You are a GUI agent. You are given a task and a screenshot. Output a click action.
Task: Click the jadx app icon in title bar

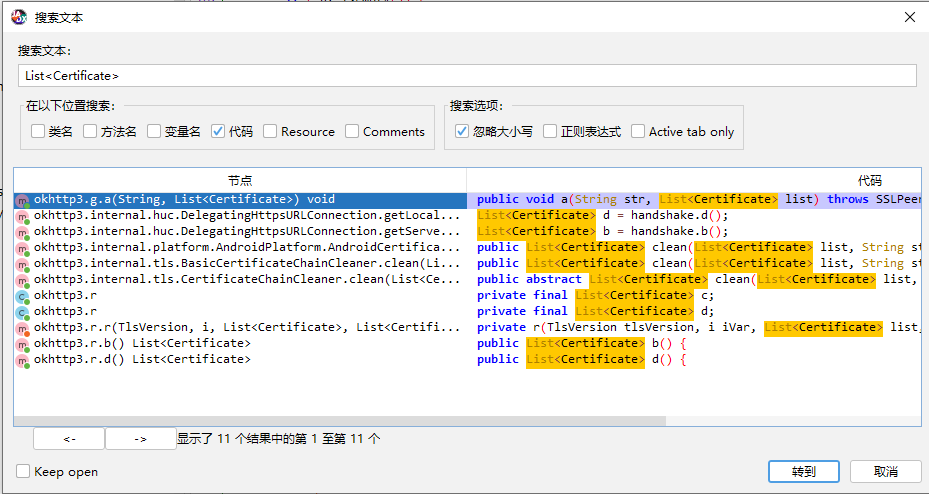coord(19,17)
